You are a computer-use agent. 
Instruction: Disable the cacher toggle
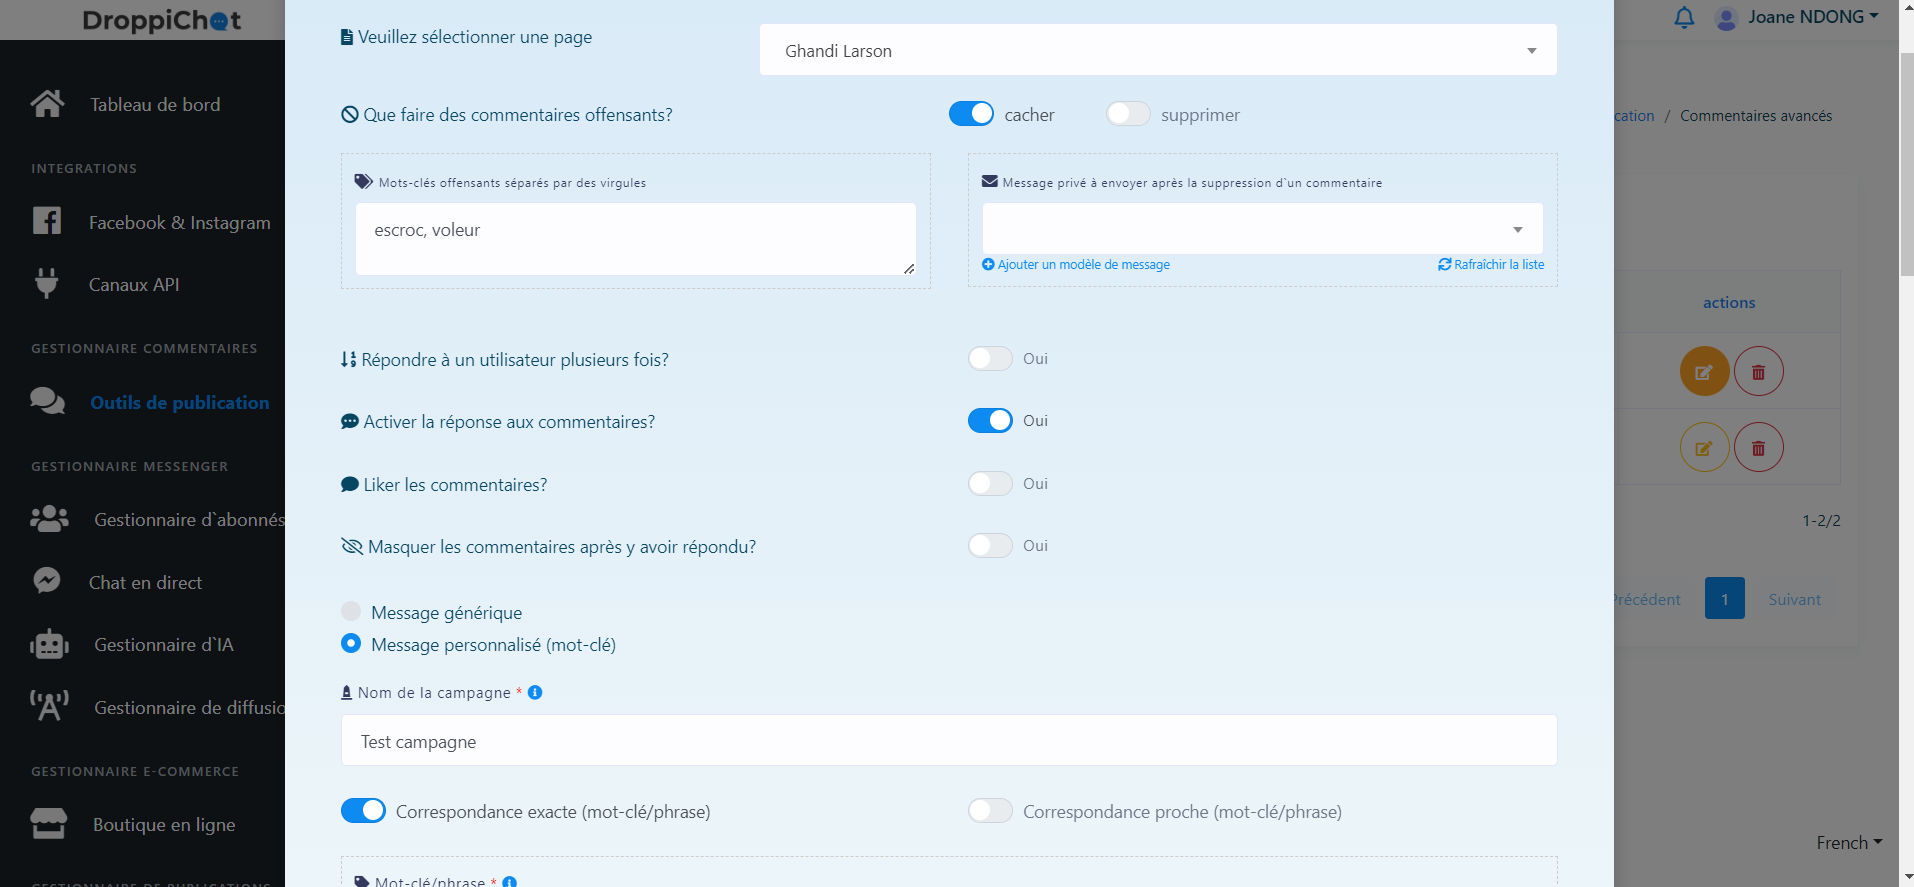pyautogui.click(x=971, y=114)
